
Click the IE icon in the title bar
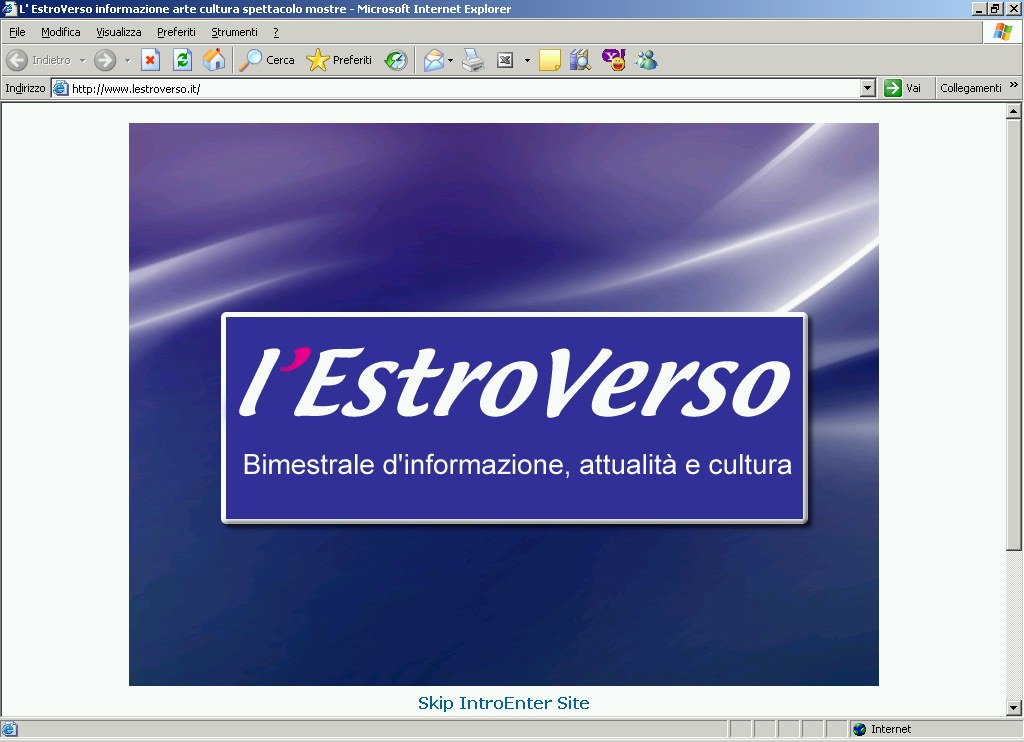coord(9,8)
